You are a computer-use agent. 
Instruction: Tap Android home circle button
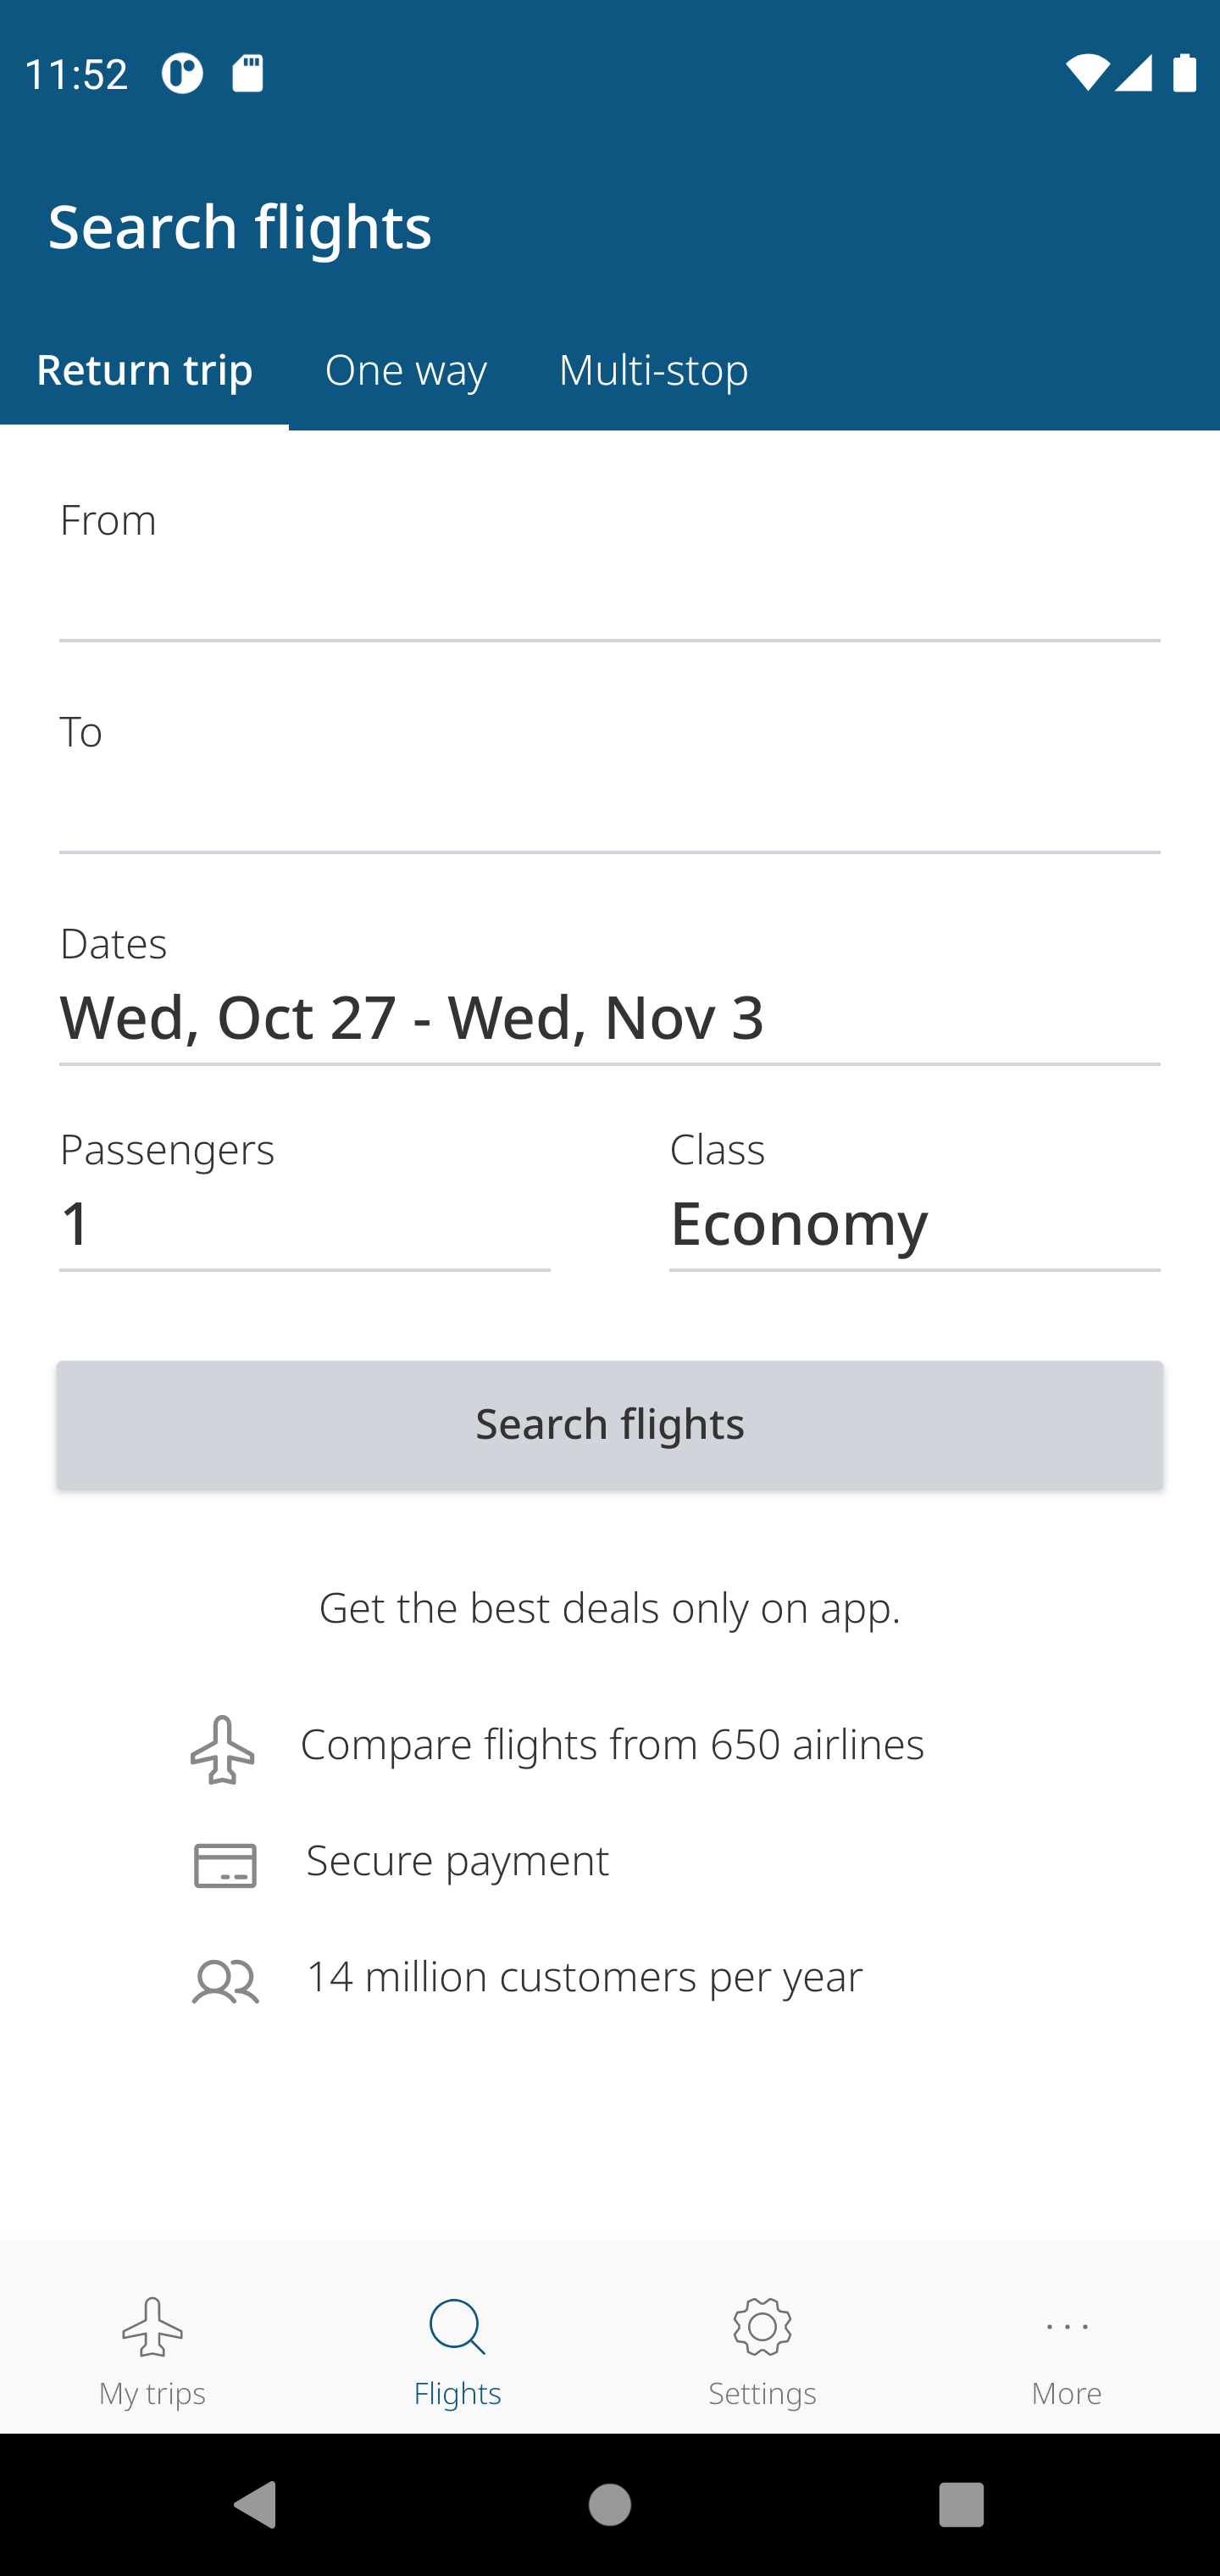(610, 2504)
